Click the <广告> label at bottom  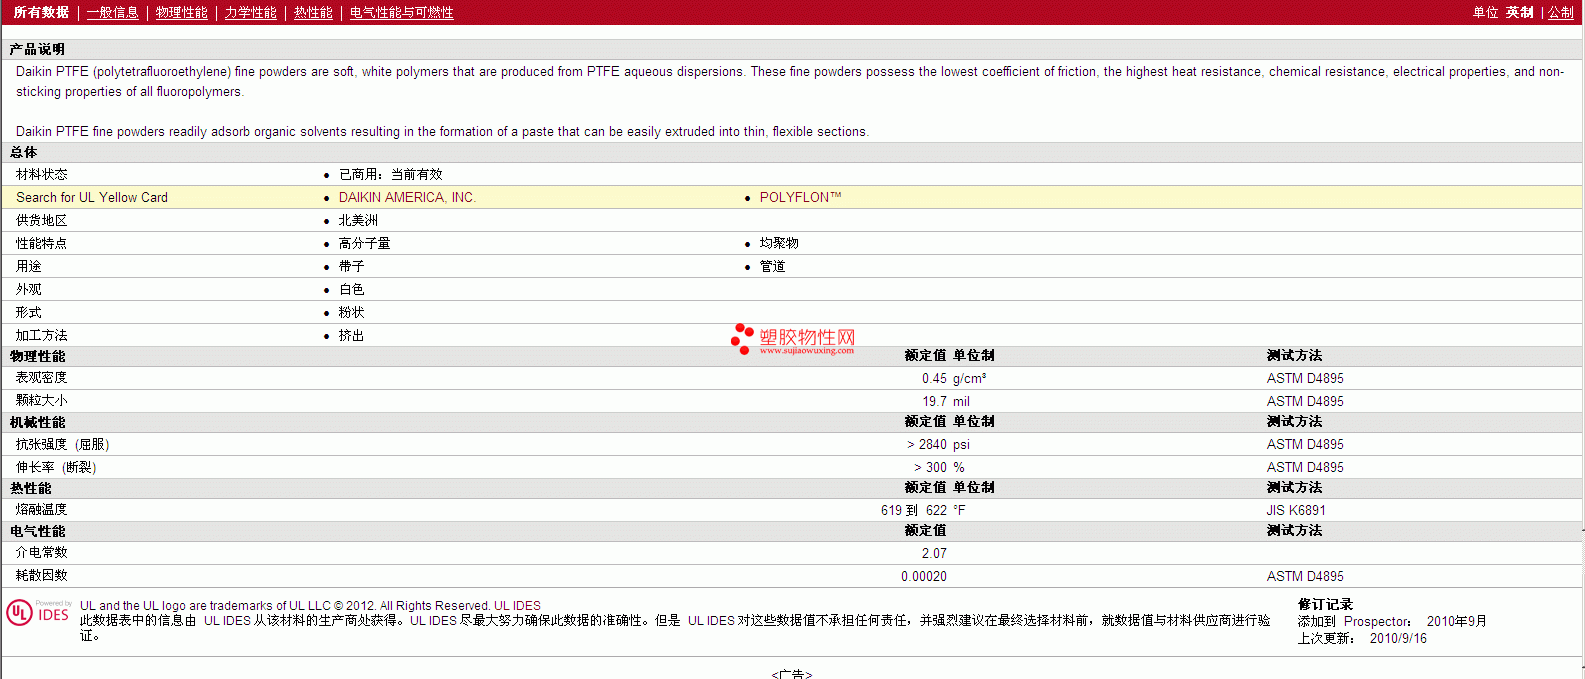pyautogui.click(x=792, y=673)
